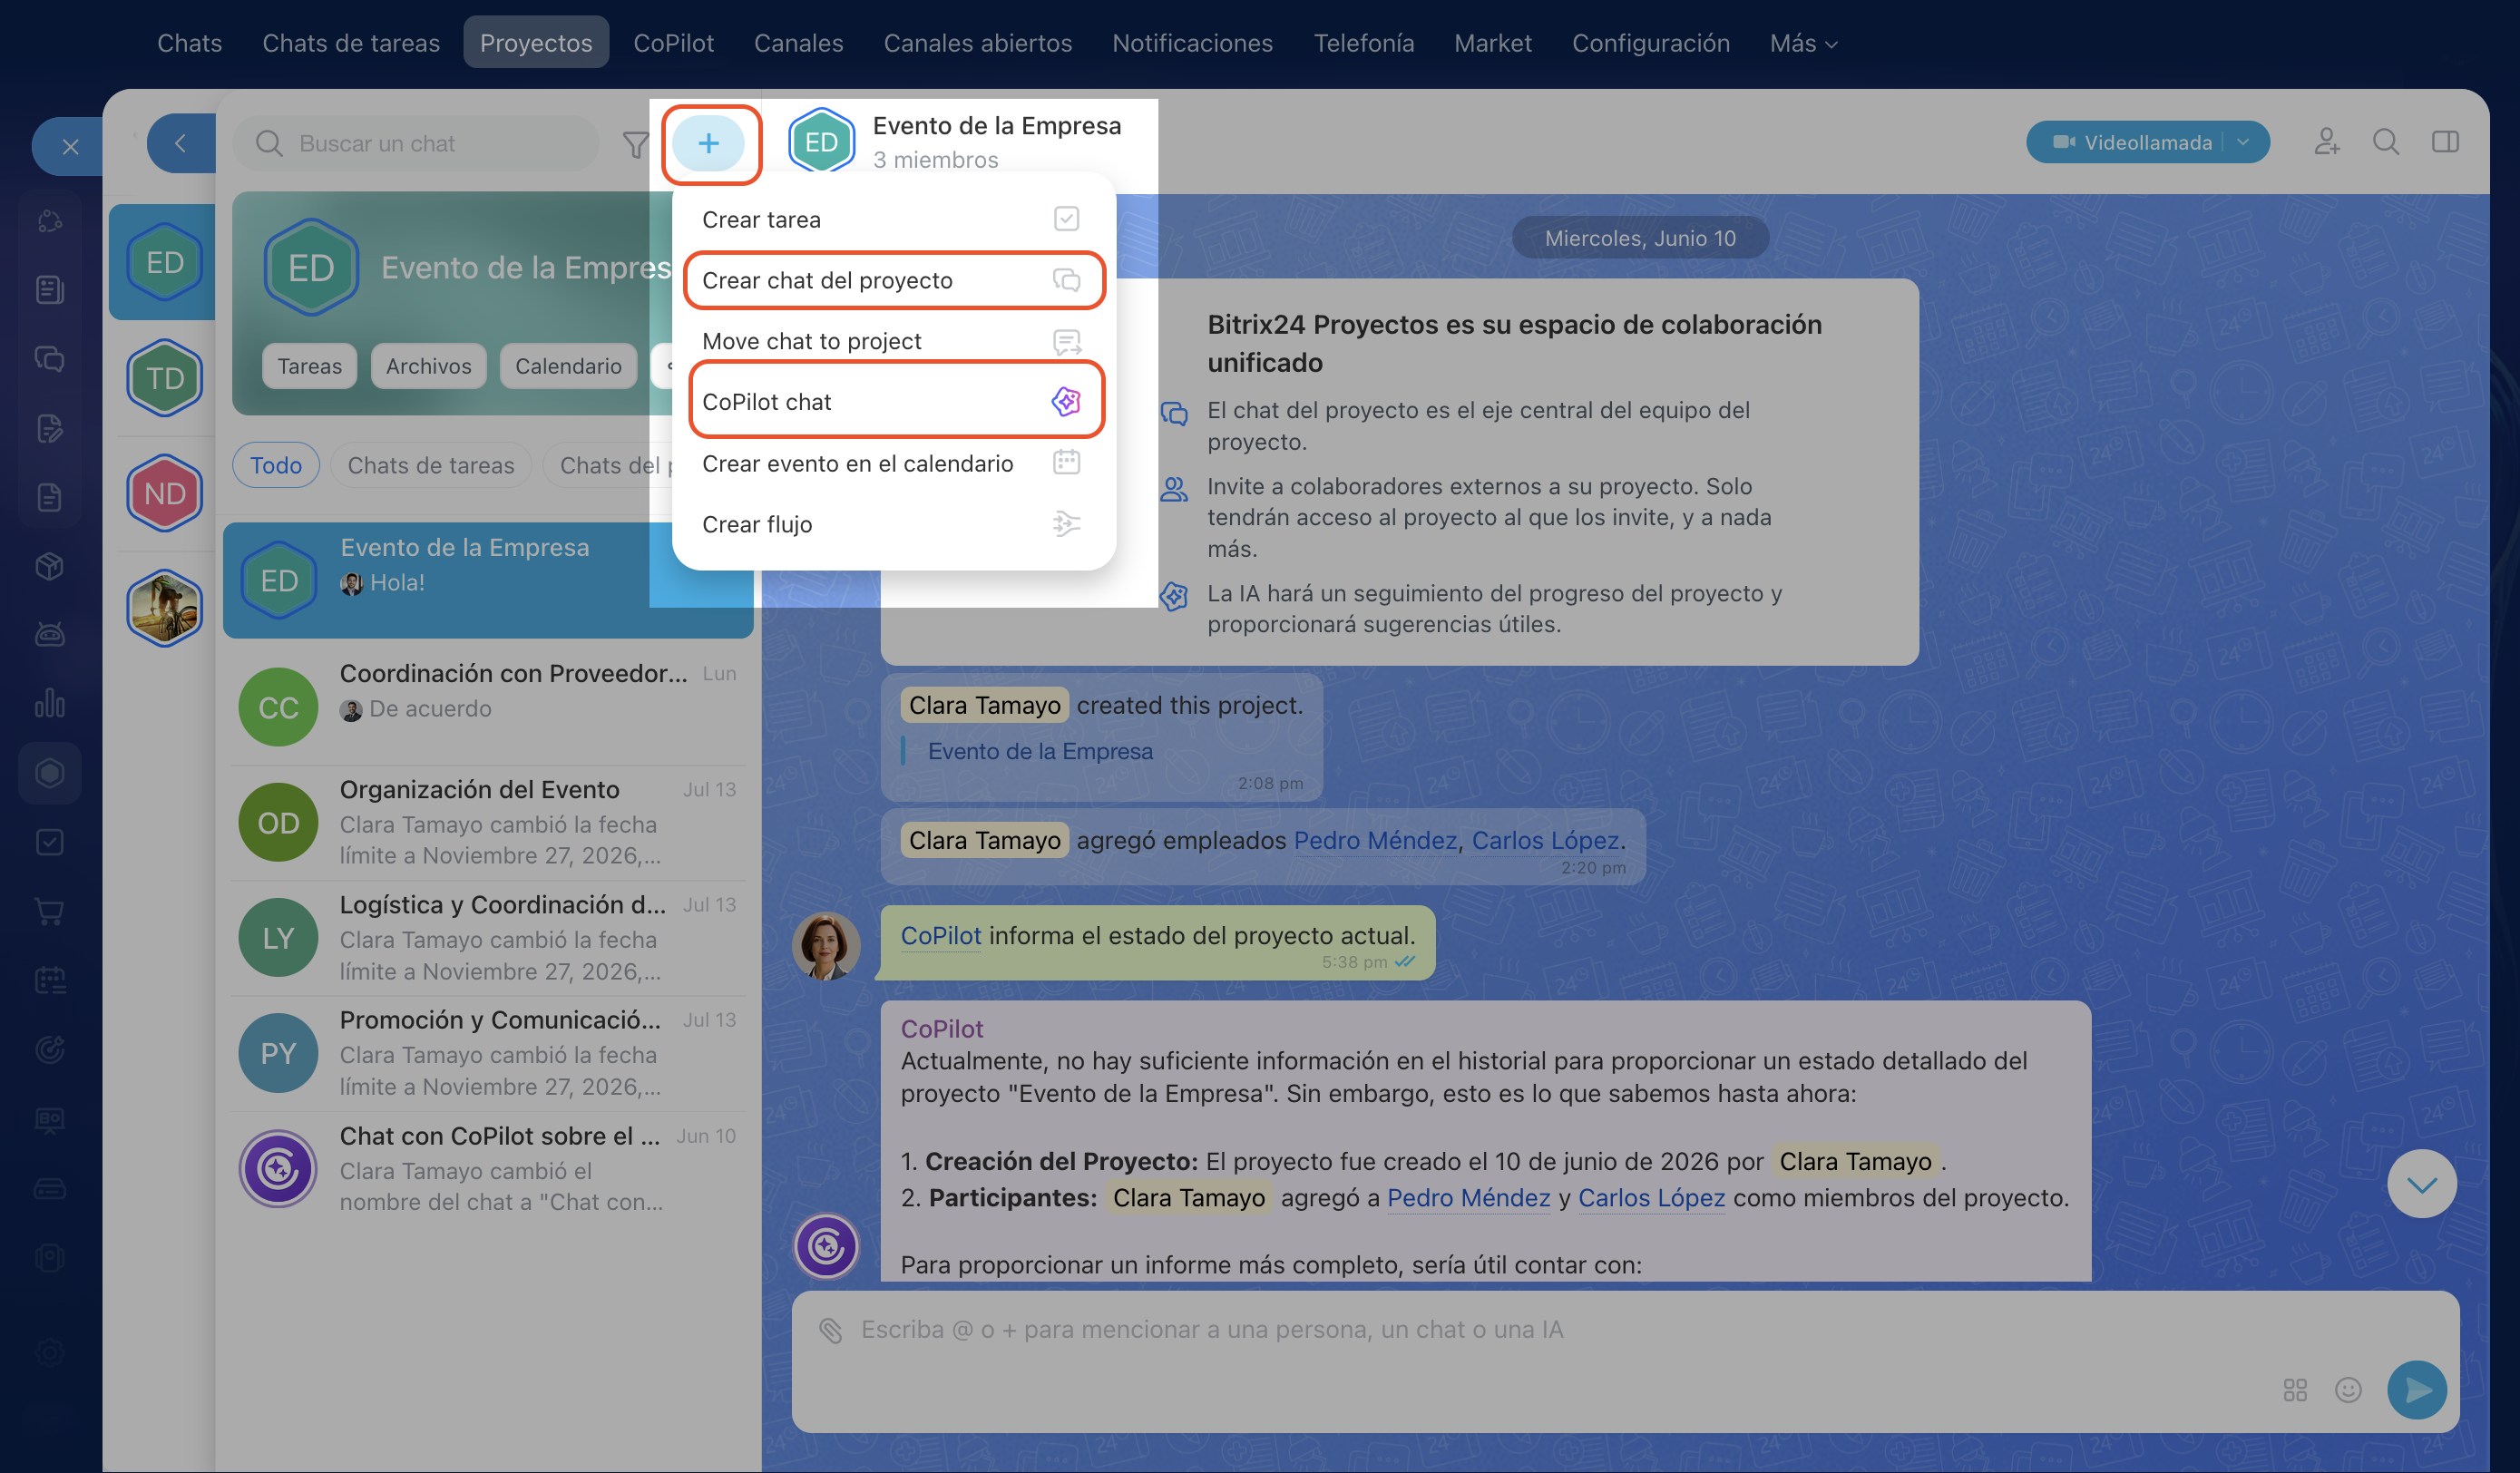Jump to latest messages with down chevron
Viewport: 2520px width, 1473px height.
click(2421, 1184)
